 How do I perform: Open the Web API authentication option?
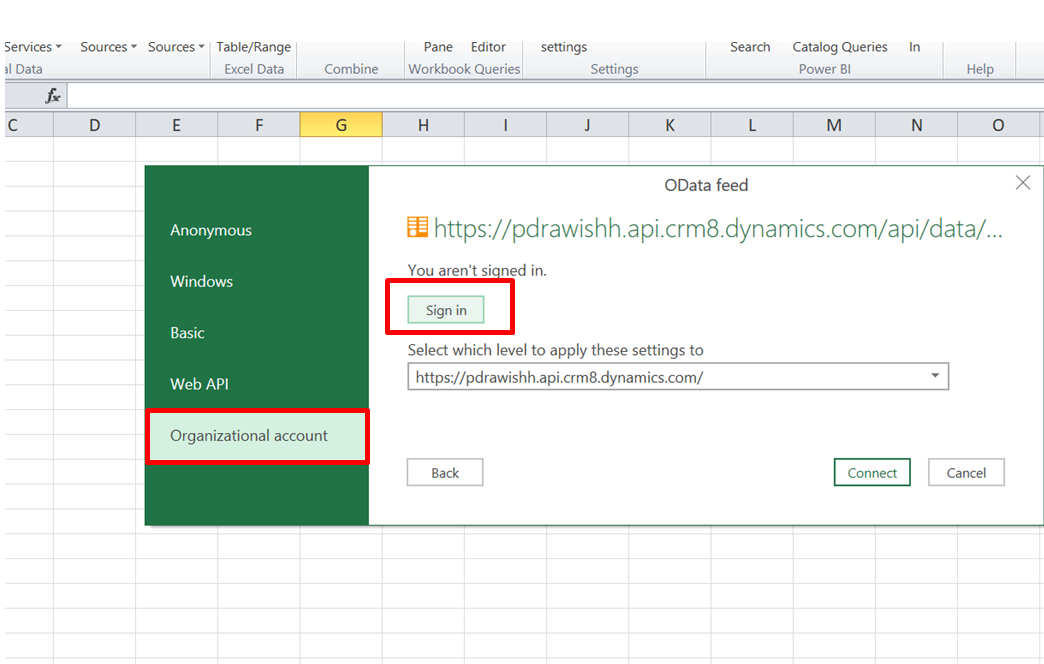pos(199,384)
